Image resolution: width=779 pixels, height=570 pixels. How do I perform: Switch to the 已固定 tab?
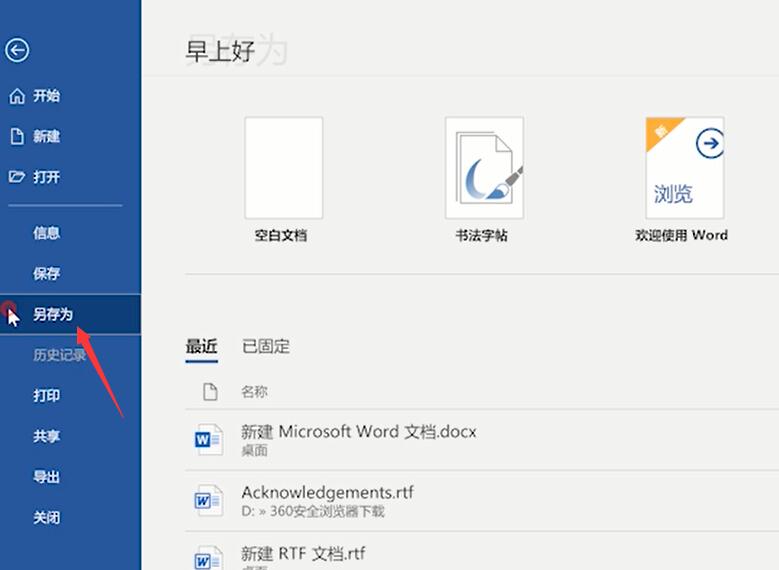[266, 346]
